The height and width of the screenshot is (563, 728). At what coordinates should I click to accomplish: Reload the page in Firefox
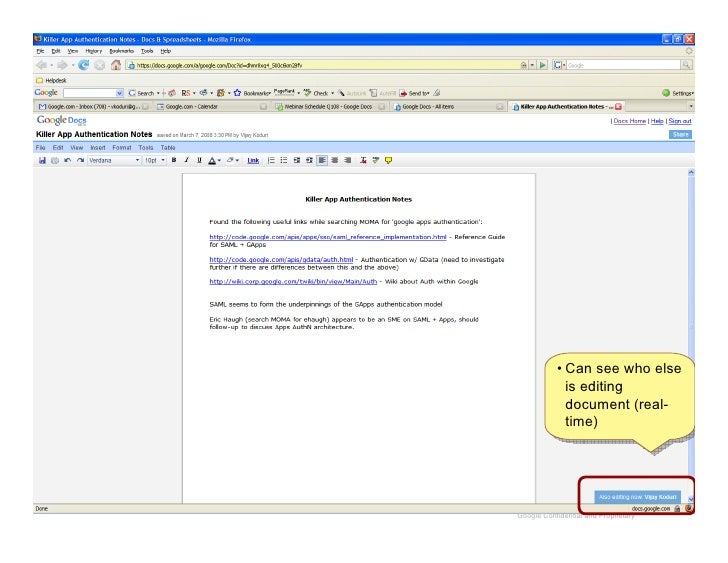(84, 65)
